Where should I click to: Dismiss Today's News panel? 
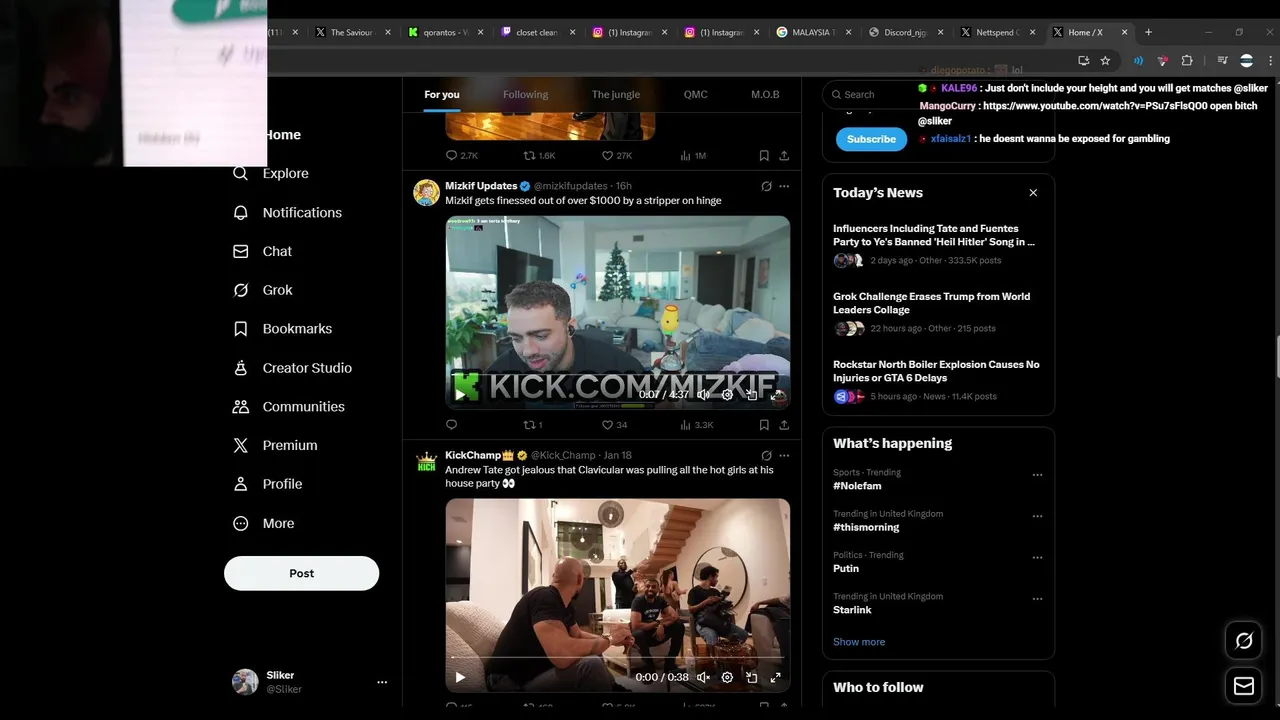click(1033, 193)
